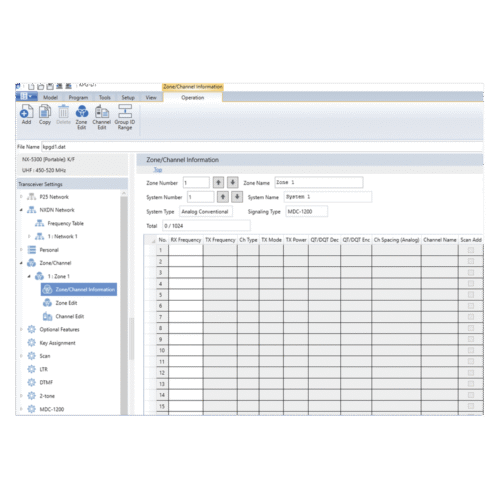Decrease Zone Number with down arrow

233,183
